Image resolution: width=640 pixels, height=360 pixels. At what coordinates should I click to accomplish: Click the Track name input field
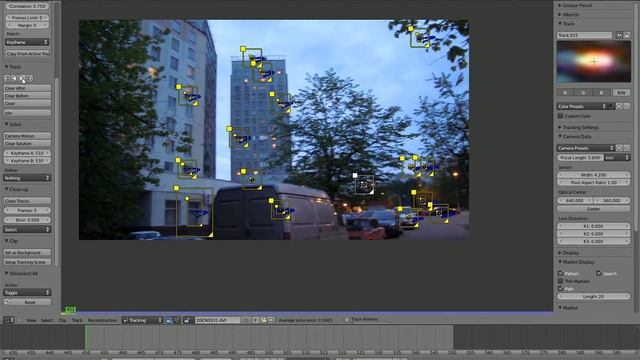point(585,36)
